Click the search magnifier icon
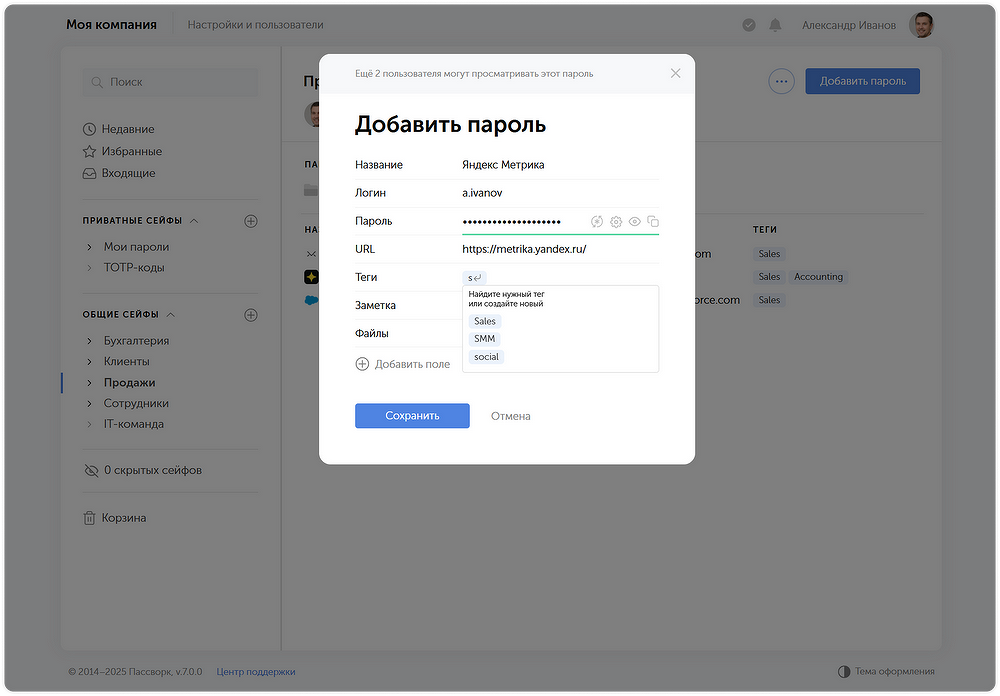The width and height of the screenshot is (1000, 696). [97, 82]
